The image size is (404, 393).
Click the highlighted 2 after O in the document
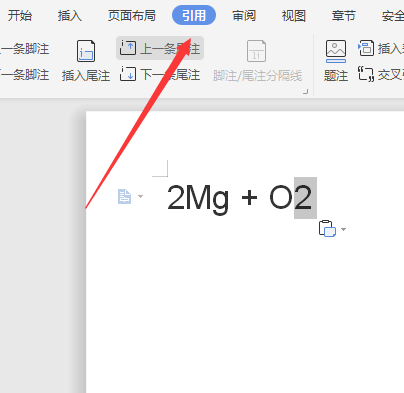pyautogui.click(x=305, y=198)
